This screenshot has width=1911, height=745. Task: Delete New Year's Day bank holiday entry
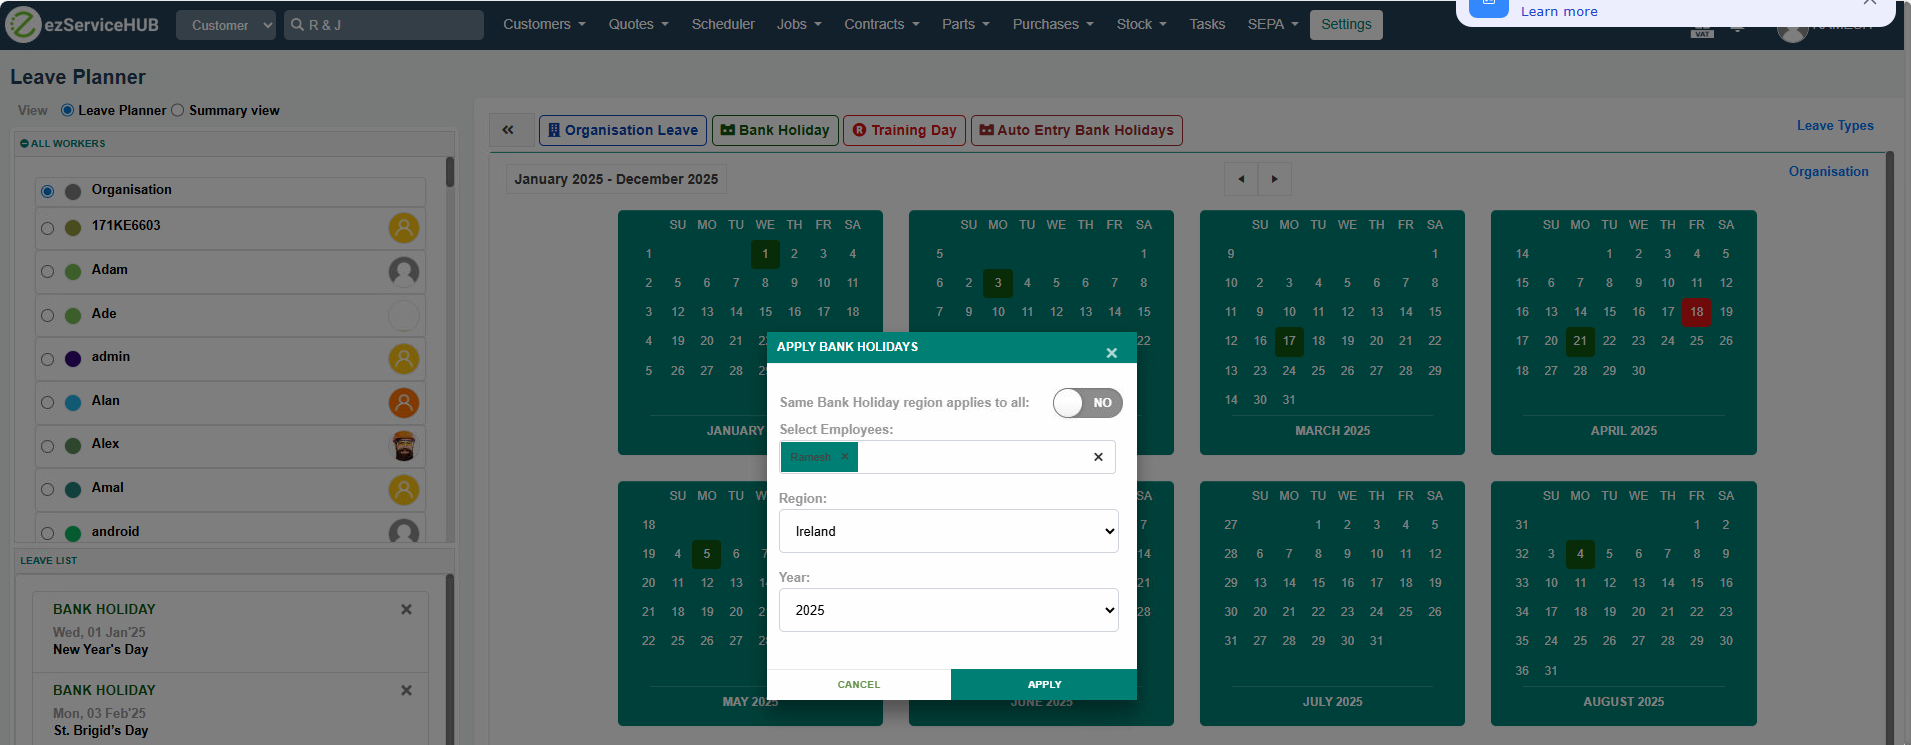point(406,610)
